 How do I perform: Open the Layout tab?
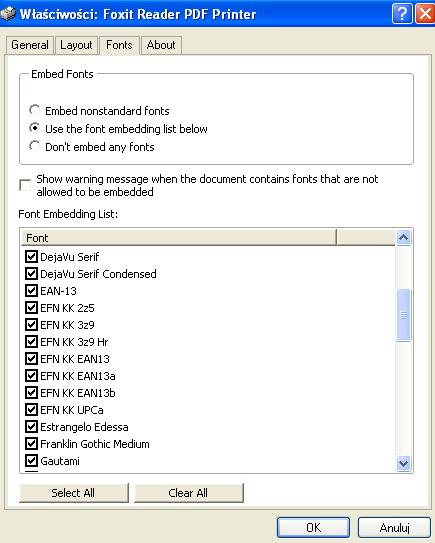coord(76,45)
